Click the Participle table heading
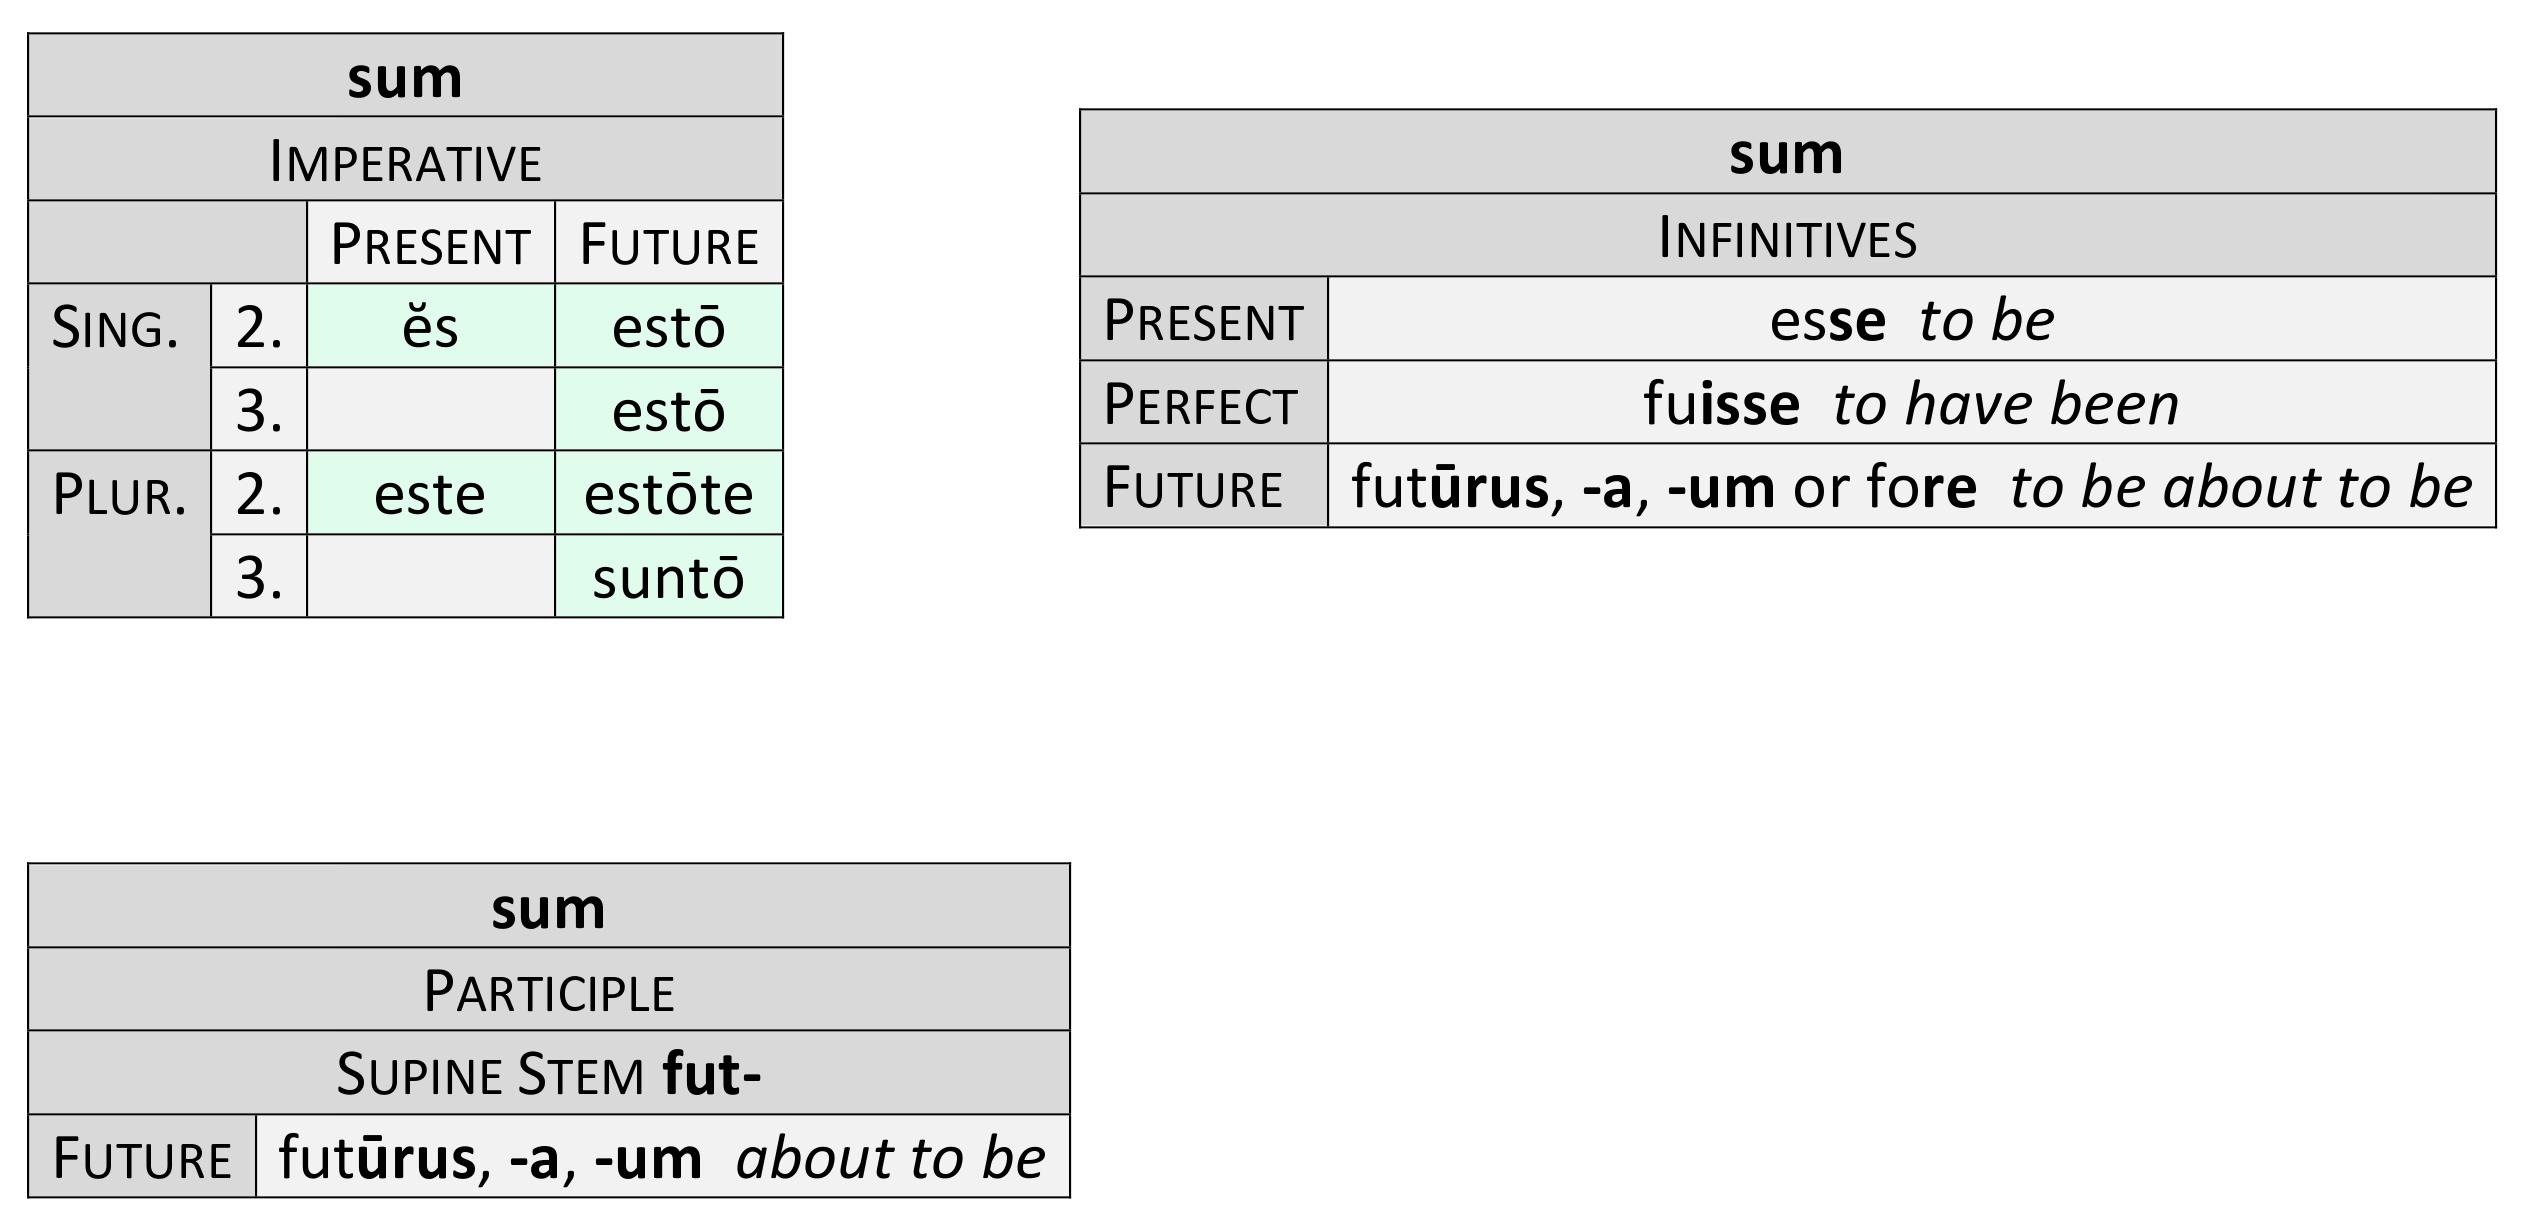This screenshot has width=2528, height=1227. tap(548, 990)
